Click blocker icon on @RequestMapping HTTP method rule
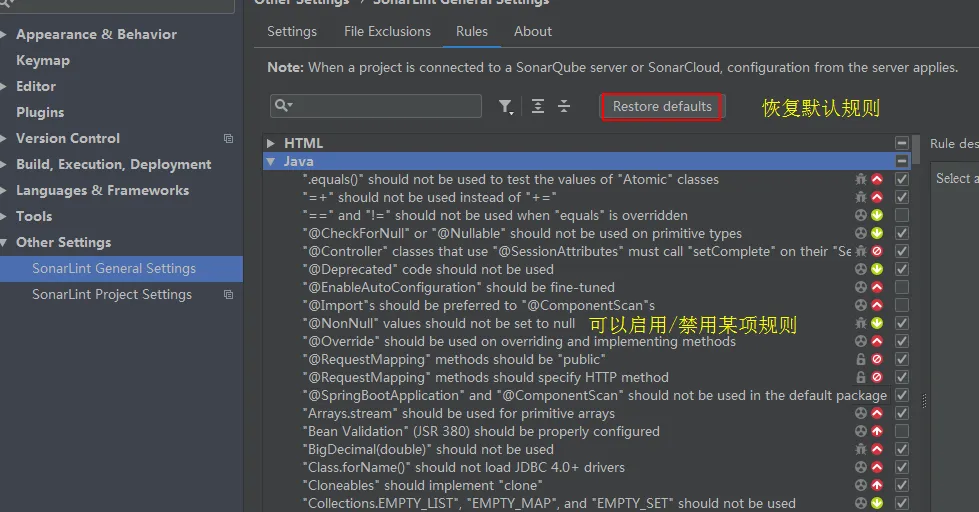 [877, 378]
